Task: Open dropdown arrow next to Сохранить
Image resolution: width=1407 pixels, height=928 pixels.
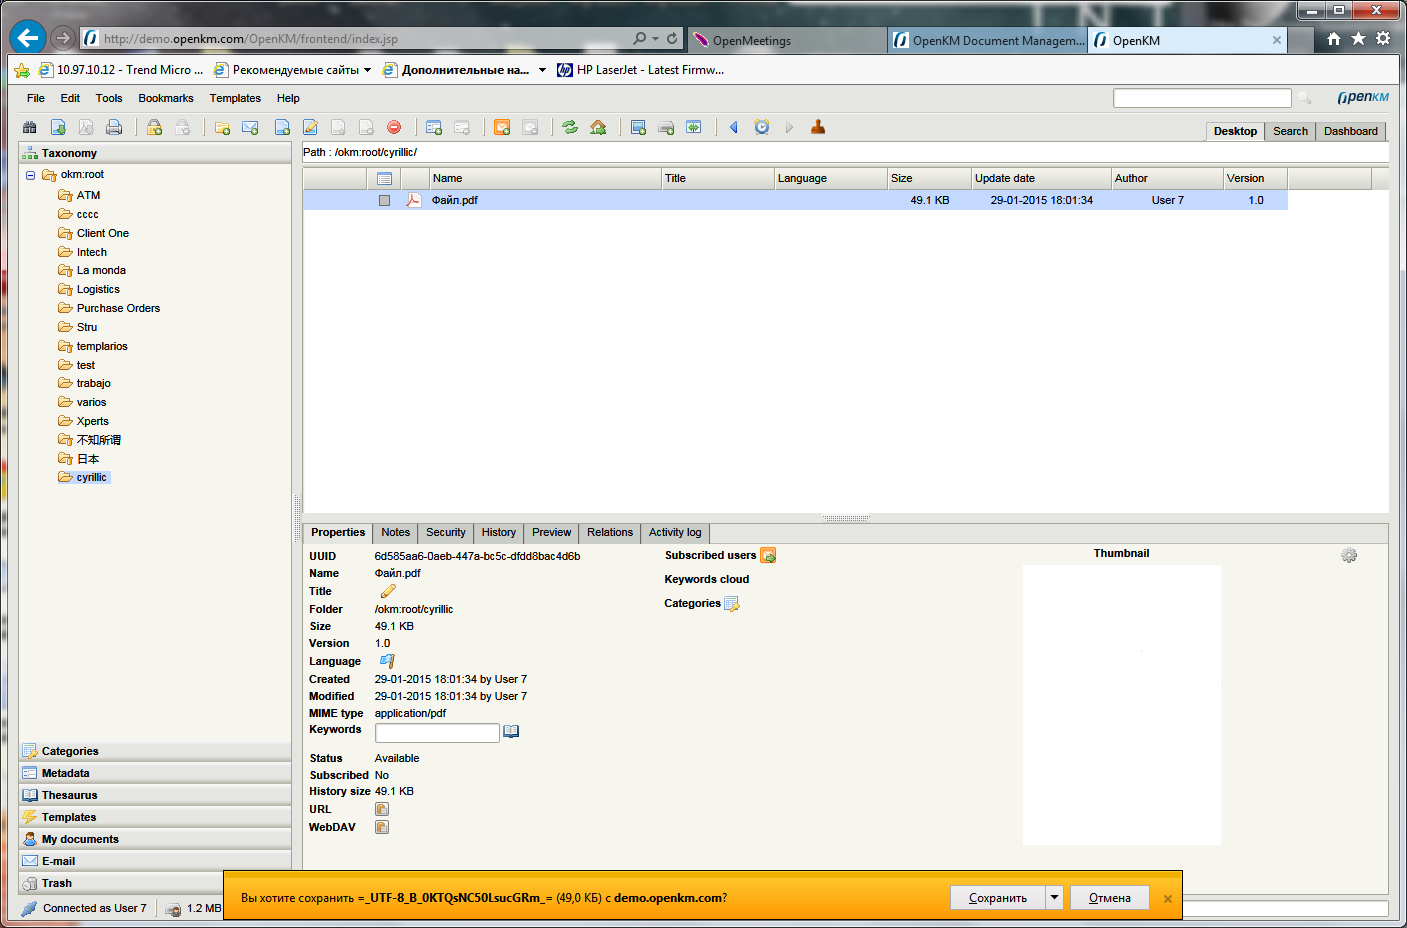Action: point(1054,898)
